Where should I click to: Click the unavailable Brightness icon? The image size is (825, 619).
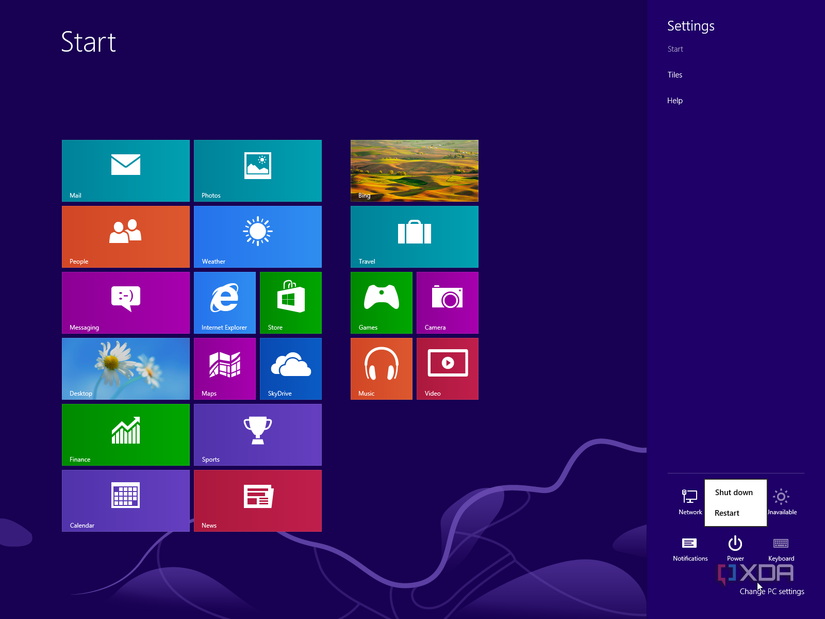coord(781,497)
